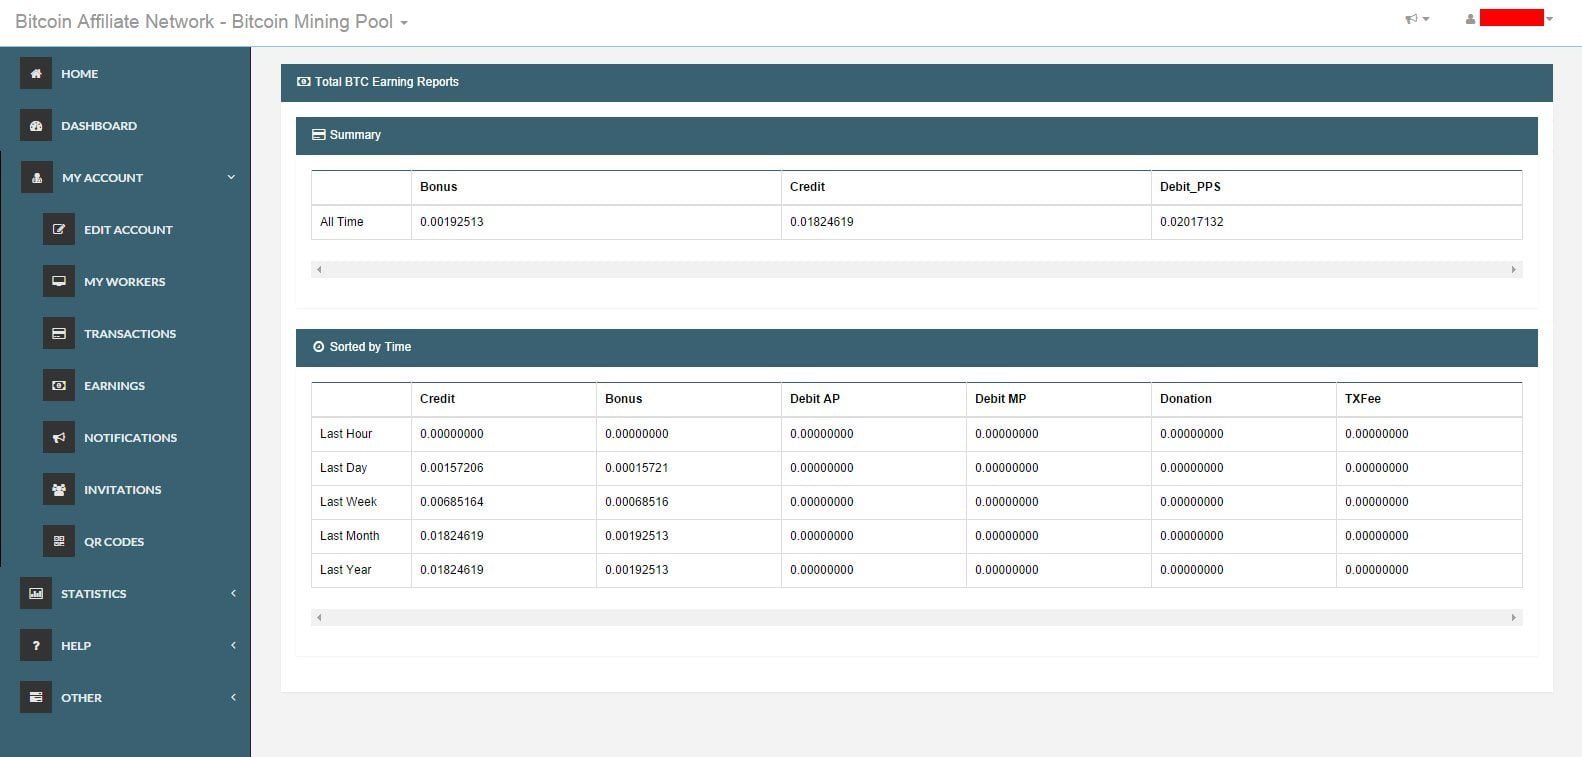The width and height of the screenshot is (1582, 757).
Task: Open the EDIT ACCOUNT page
Action: point(128,230)
